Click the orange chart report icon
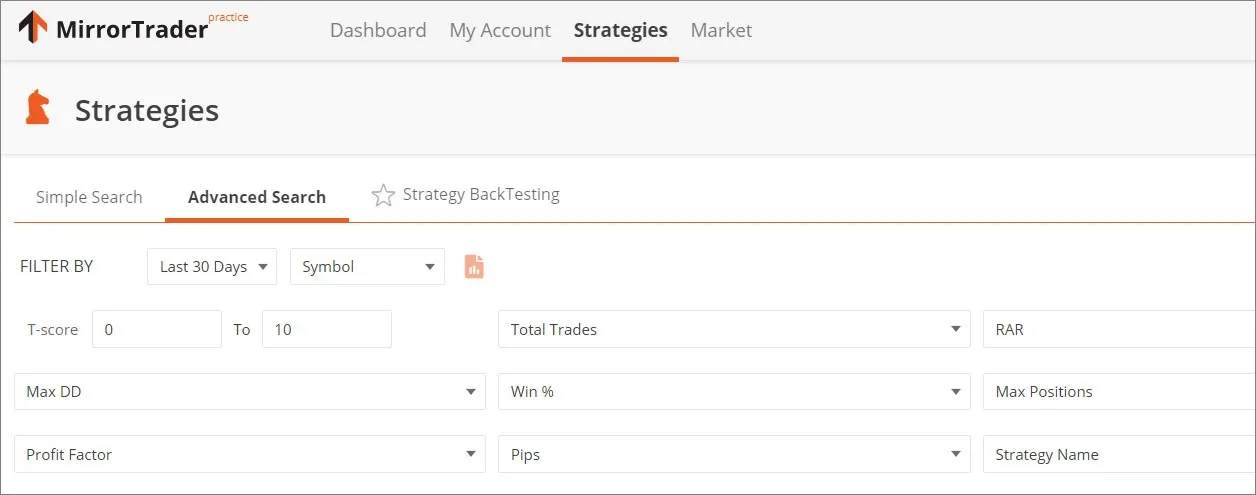The width and height of the screenshot is (1256, 495). pyautogui.click(x=474, y=266)
